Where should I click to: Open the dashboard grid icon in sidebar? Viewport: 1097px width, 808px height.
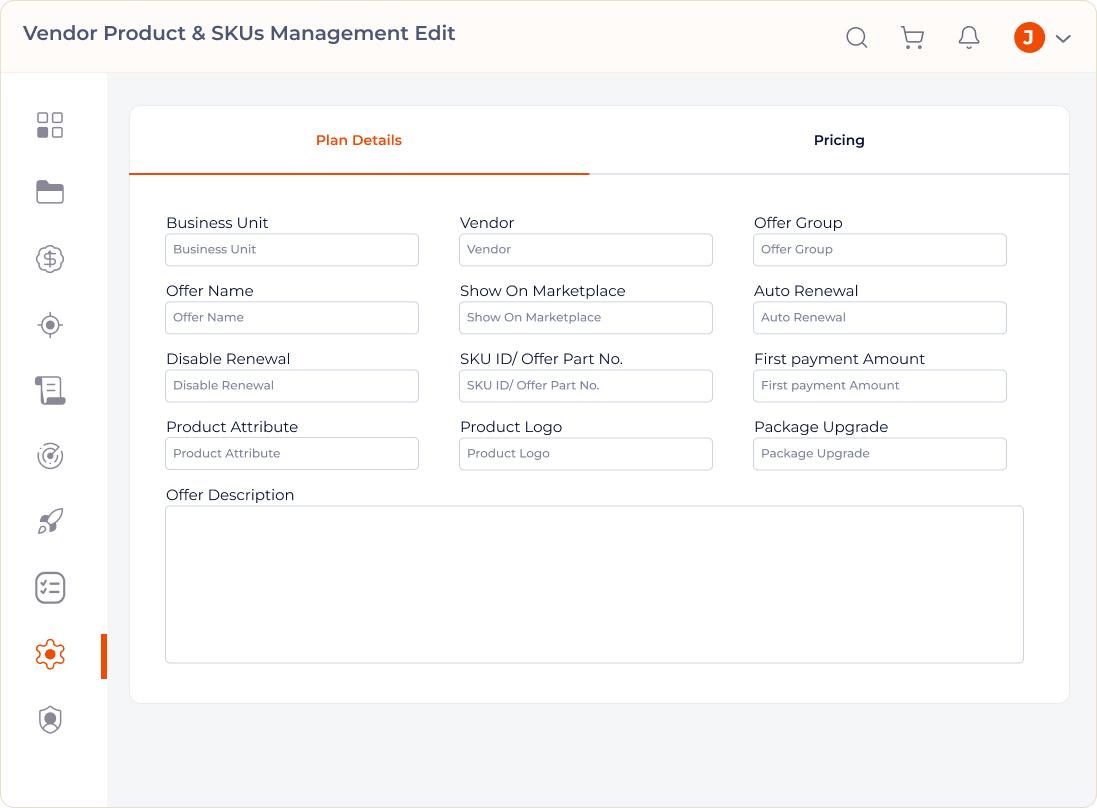tap(50, 125)
